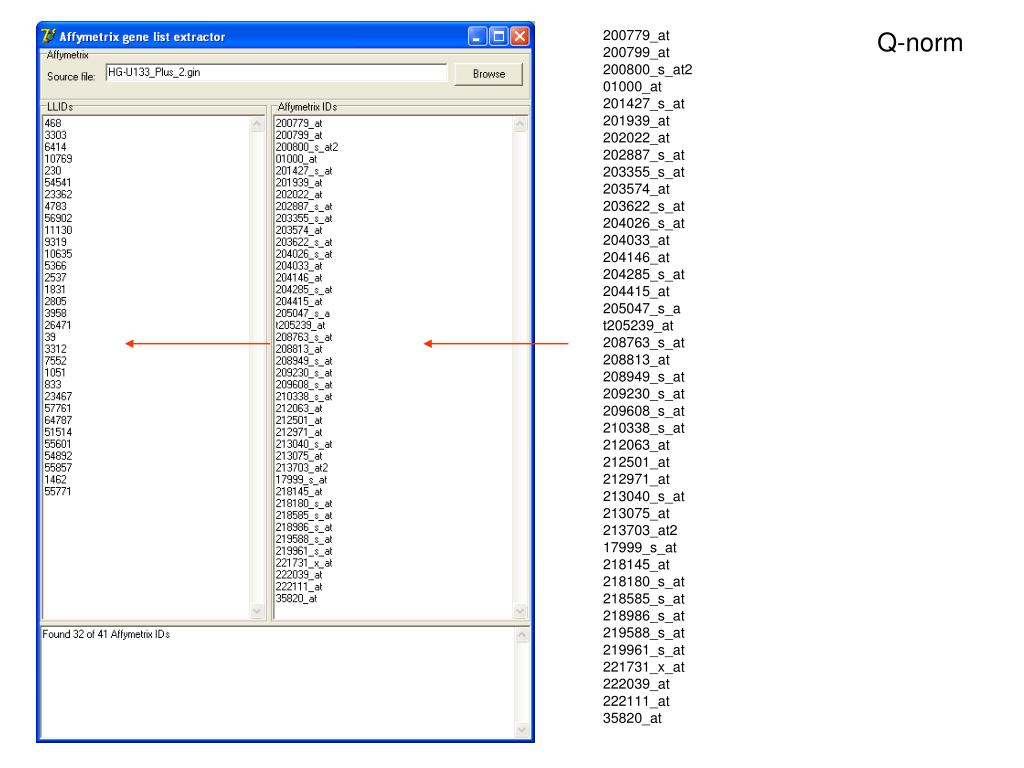
Task: Select LLID 9319 in the LLIDs list
Action: pyautogui.click(x=56, y=242)
